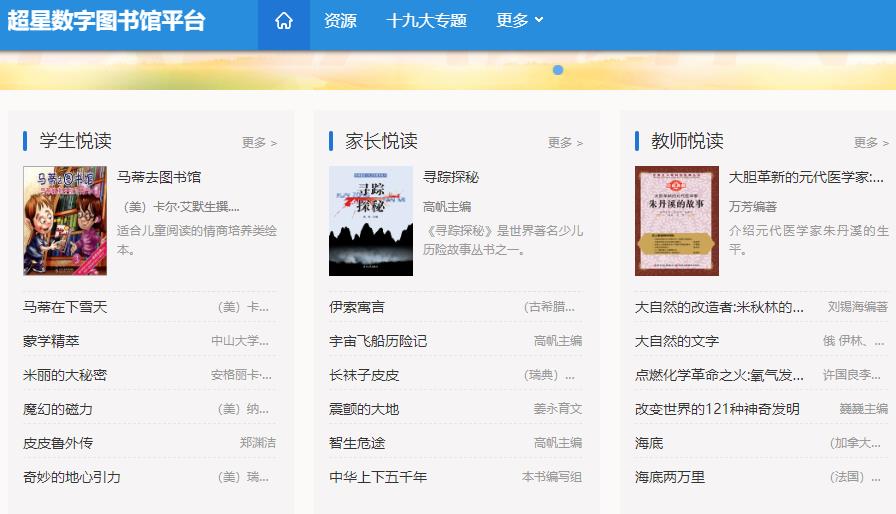Open the book 点燃化学革命之火:氧气发...

[x=719, y=375]
